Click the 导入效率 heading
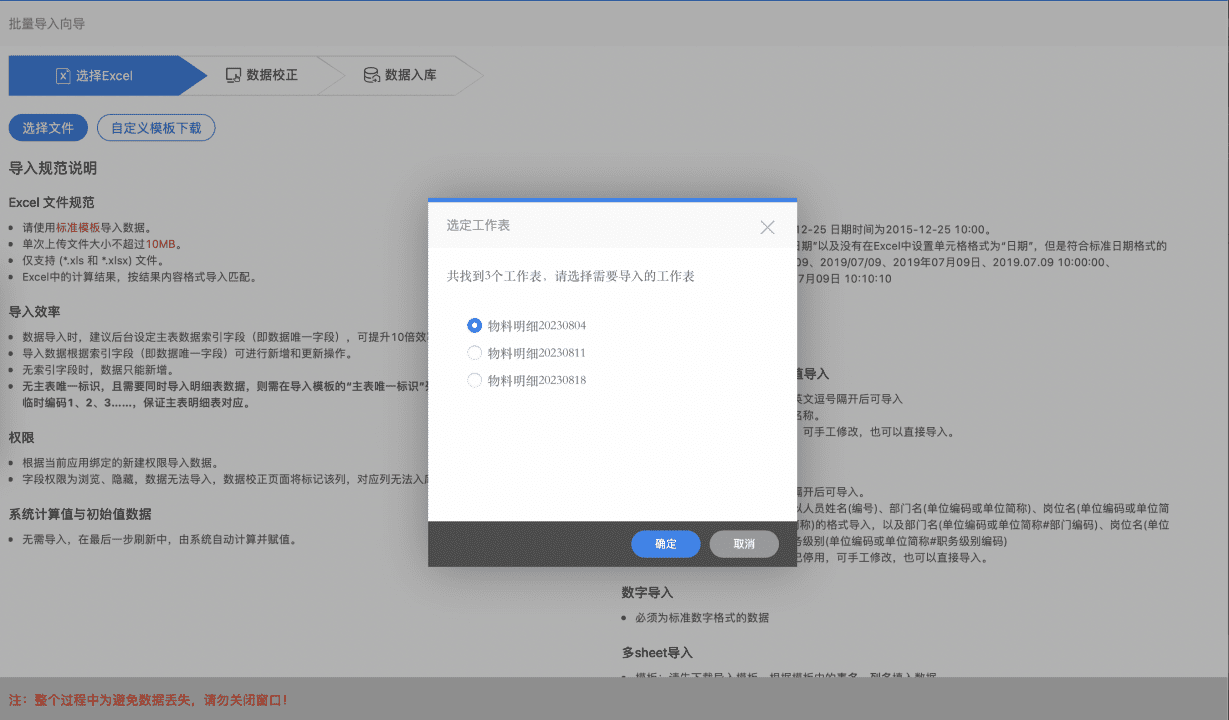This screenshot has height=720, width=1229. 35,311
